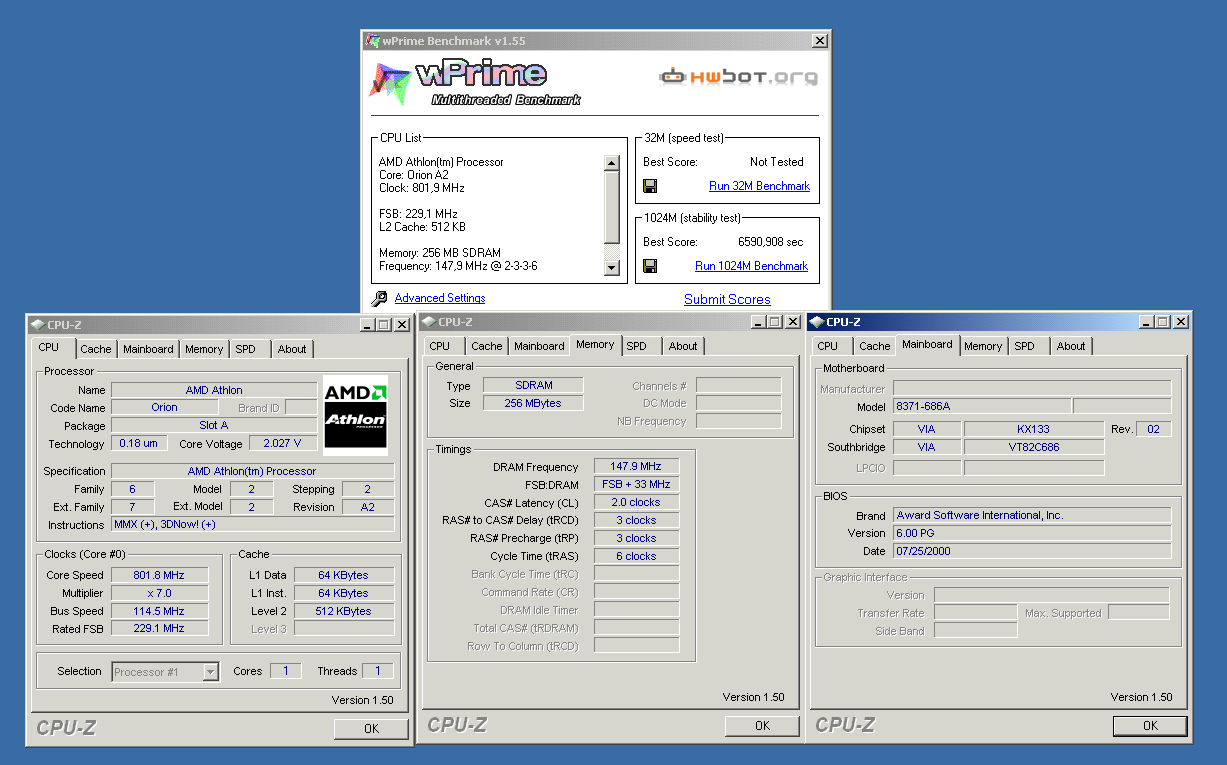This screenshot has height=765, width=1227.
Task: Open the Memory tab in the left CPU-Z window
Action: coord(204,349)
